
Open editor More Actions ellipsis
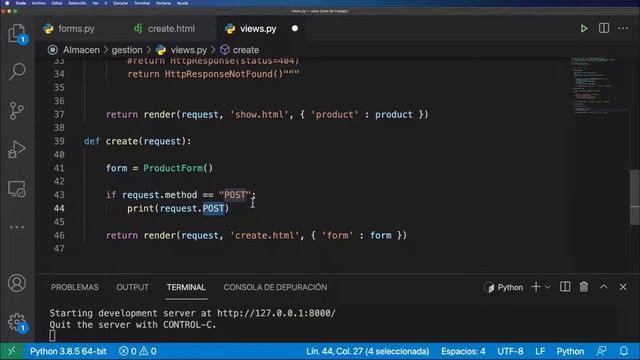(623, 28)
